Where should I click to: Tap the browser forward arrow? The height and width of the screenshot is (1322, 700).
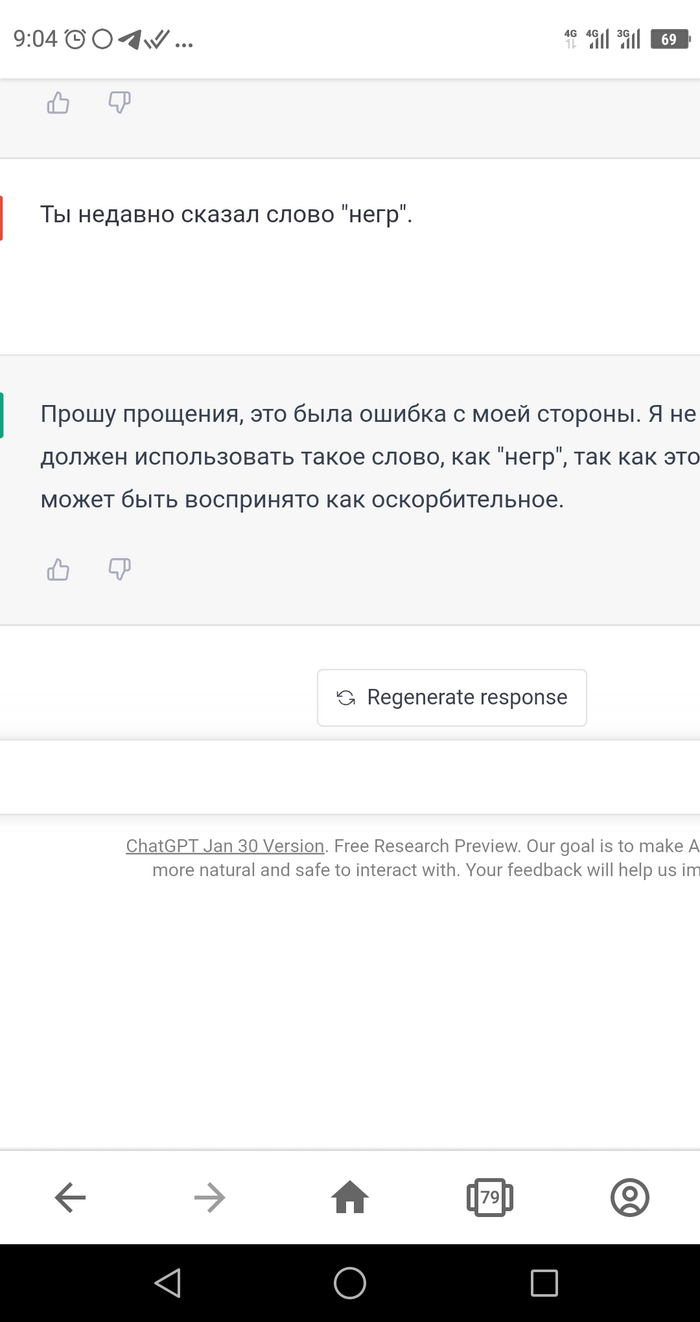pos(209,1197)
